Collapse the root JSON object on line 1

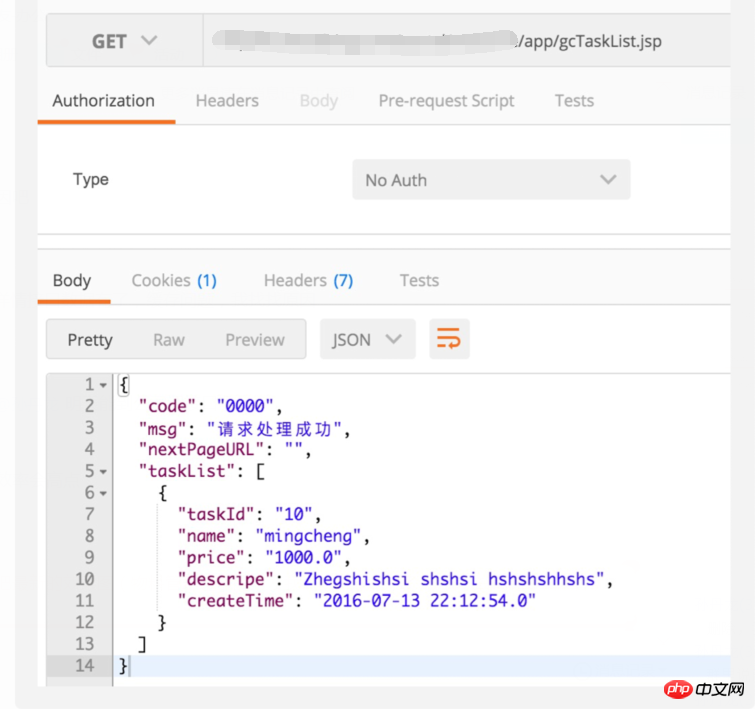(x=103, y=385)
